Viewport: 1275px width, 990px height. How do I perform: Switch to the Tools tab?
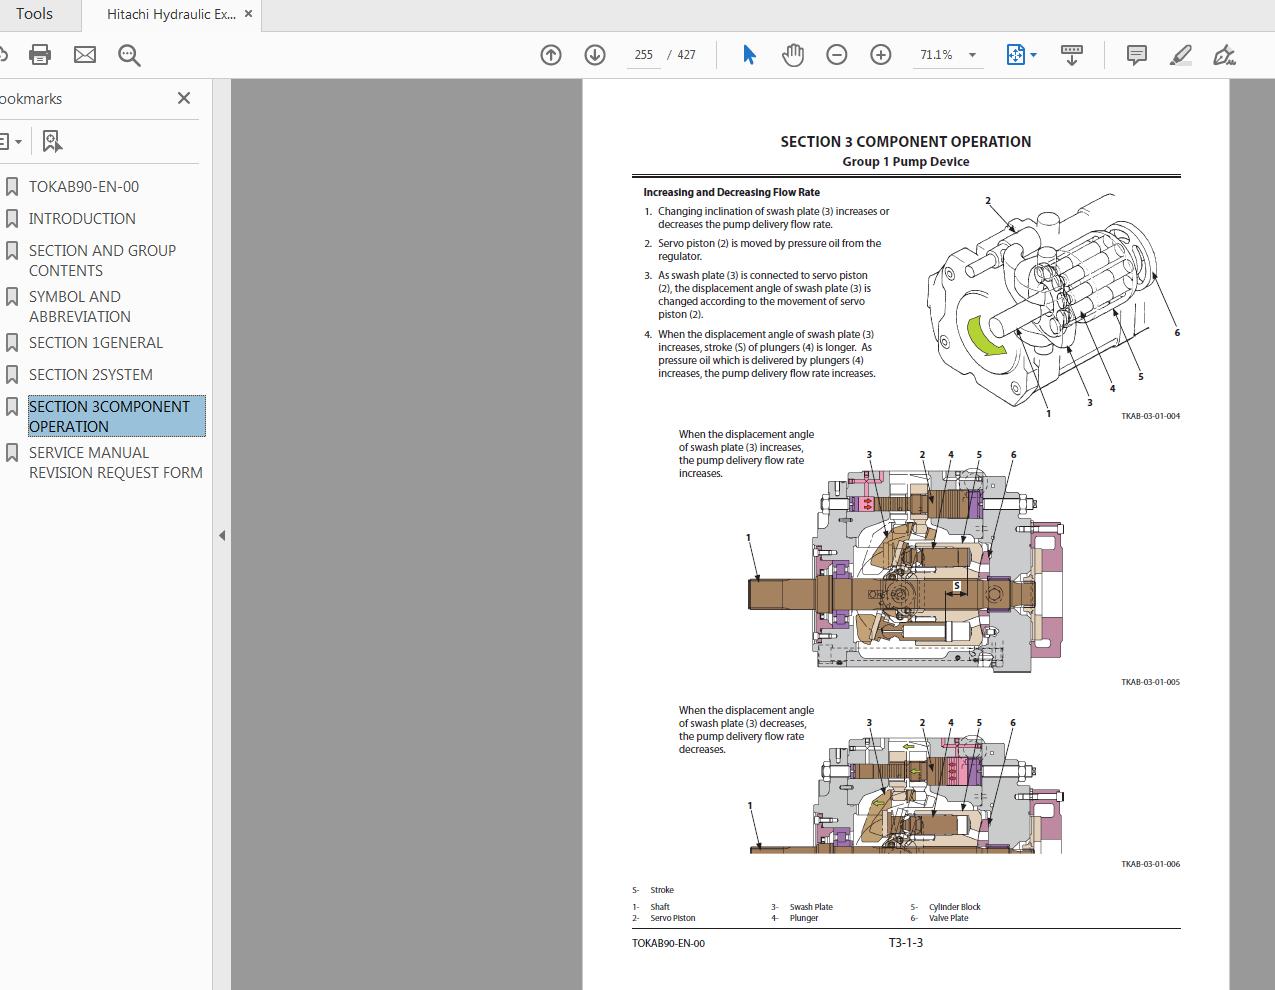[x=34, y=14]
